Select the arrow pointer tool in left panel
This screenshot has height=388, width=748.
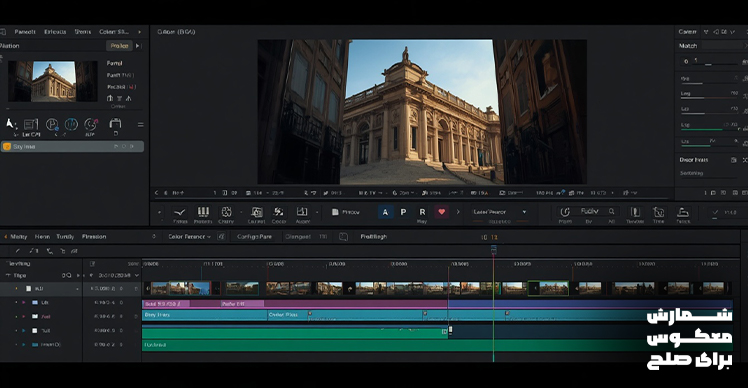10,124
